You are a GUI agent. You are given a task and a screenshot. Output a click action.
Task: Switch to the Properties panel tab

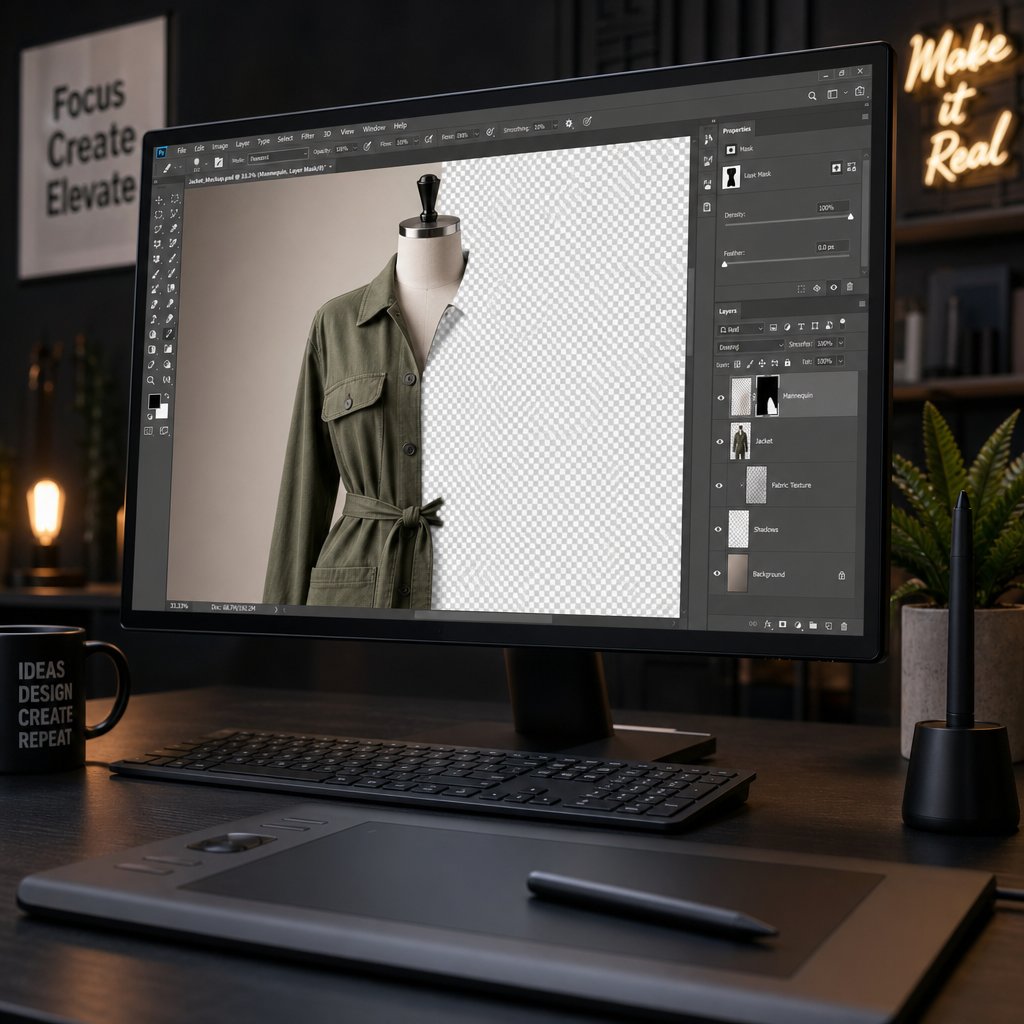[737, 130]
